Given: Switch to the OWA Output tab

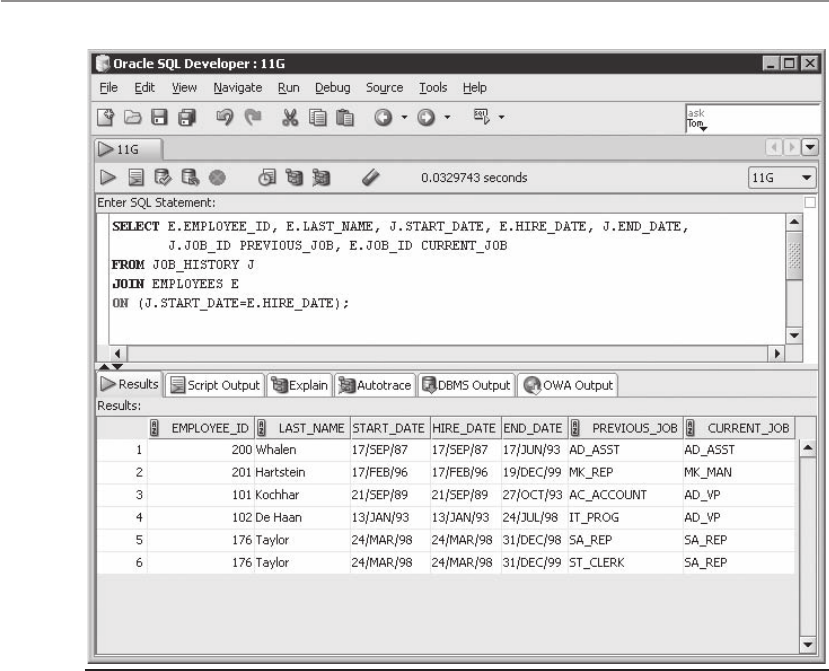Looking at the screenshot, I should point(568,385).
